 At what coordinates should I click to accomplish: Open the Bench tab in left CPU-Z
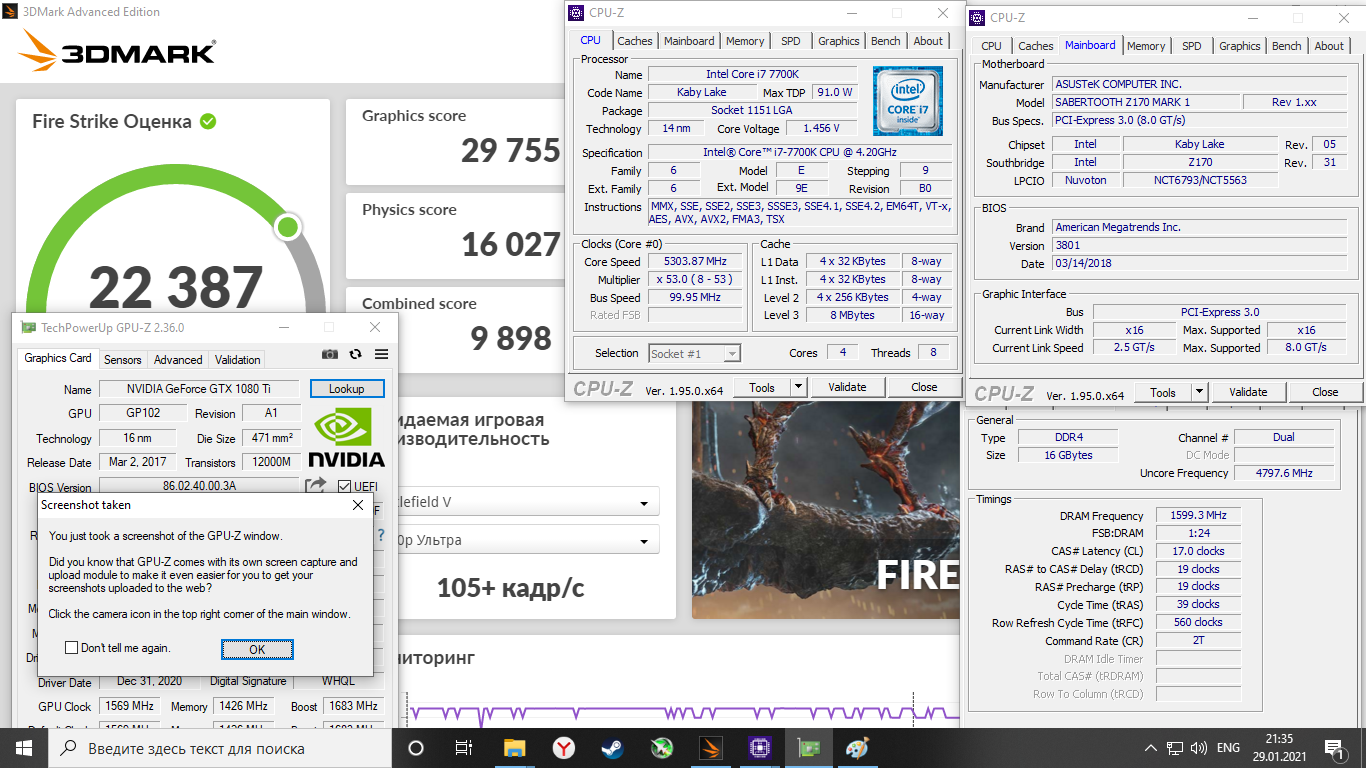point(886,41)
